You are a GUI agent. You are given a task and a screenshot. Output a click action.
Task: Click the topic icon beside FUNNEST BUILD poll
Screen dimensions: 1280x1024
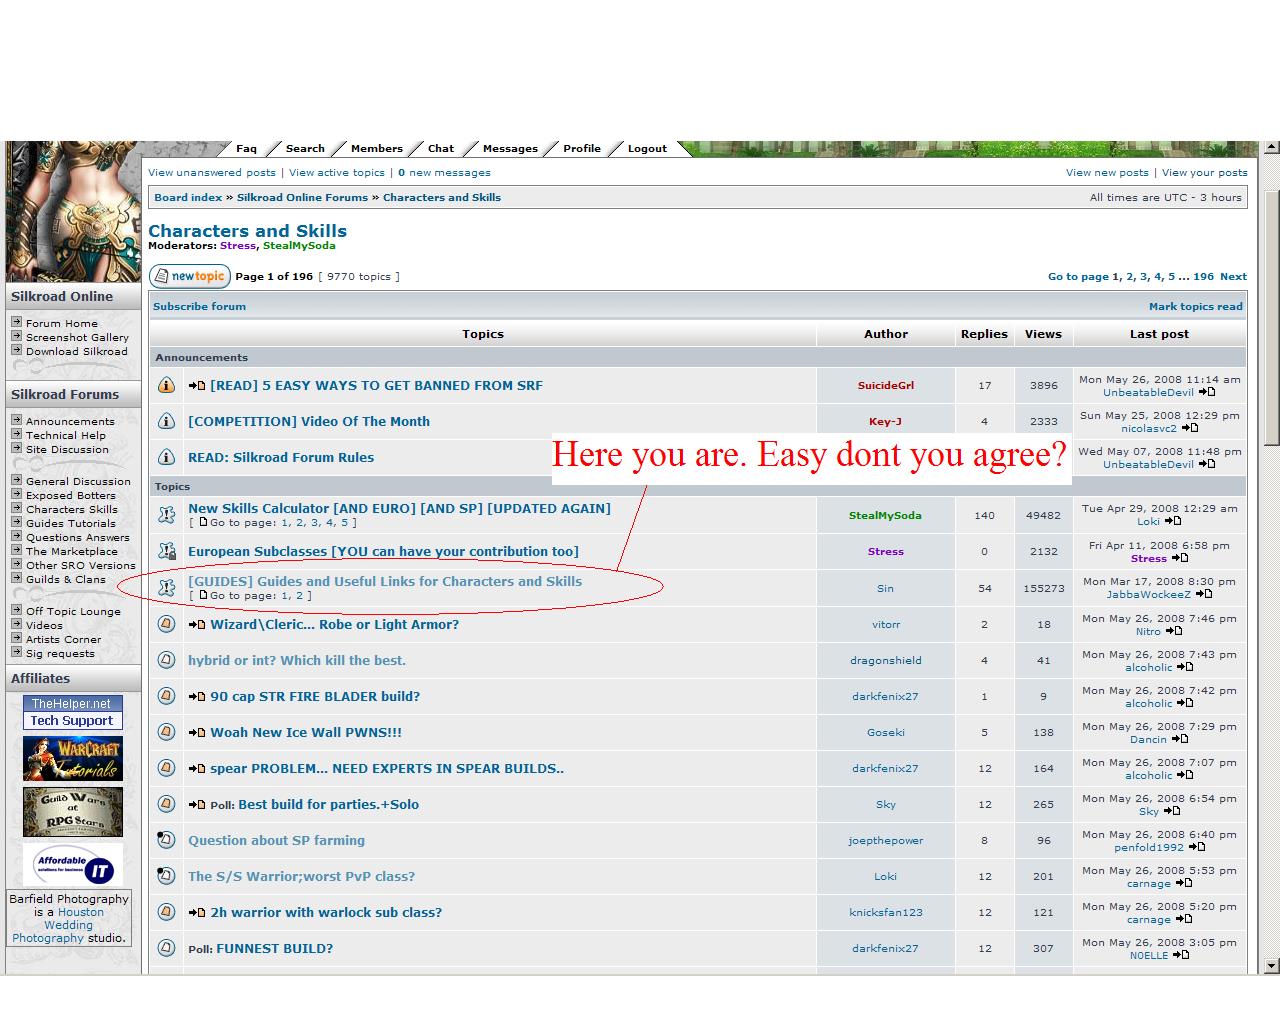tap(167, 948)
